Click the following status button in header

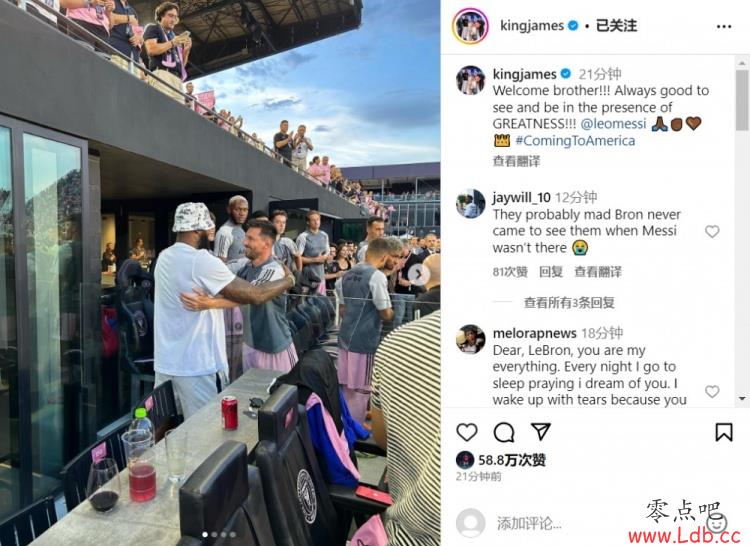[616, 26]
